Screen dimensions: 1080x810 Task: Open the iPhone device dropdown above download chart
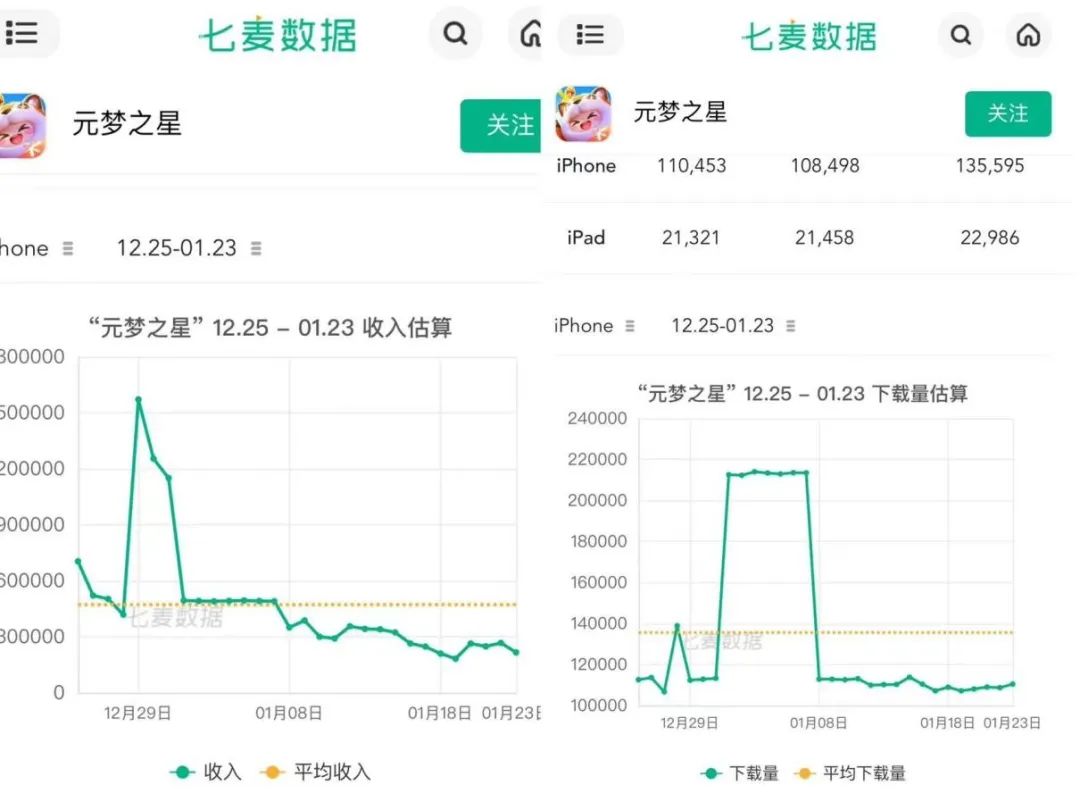(595, 326)
